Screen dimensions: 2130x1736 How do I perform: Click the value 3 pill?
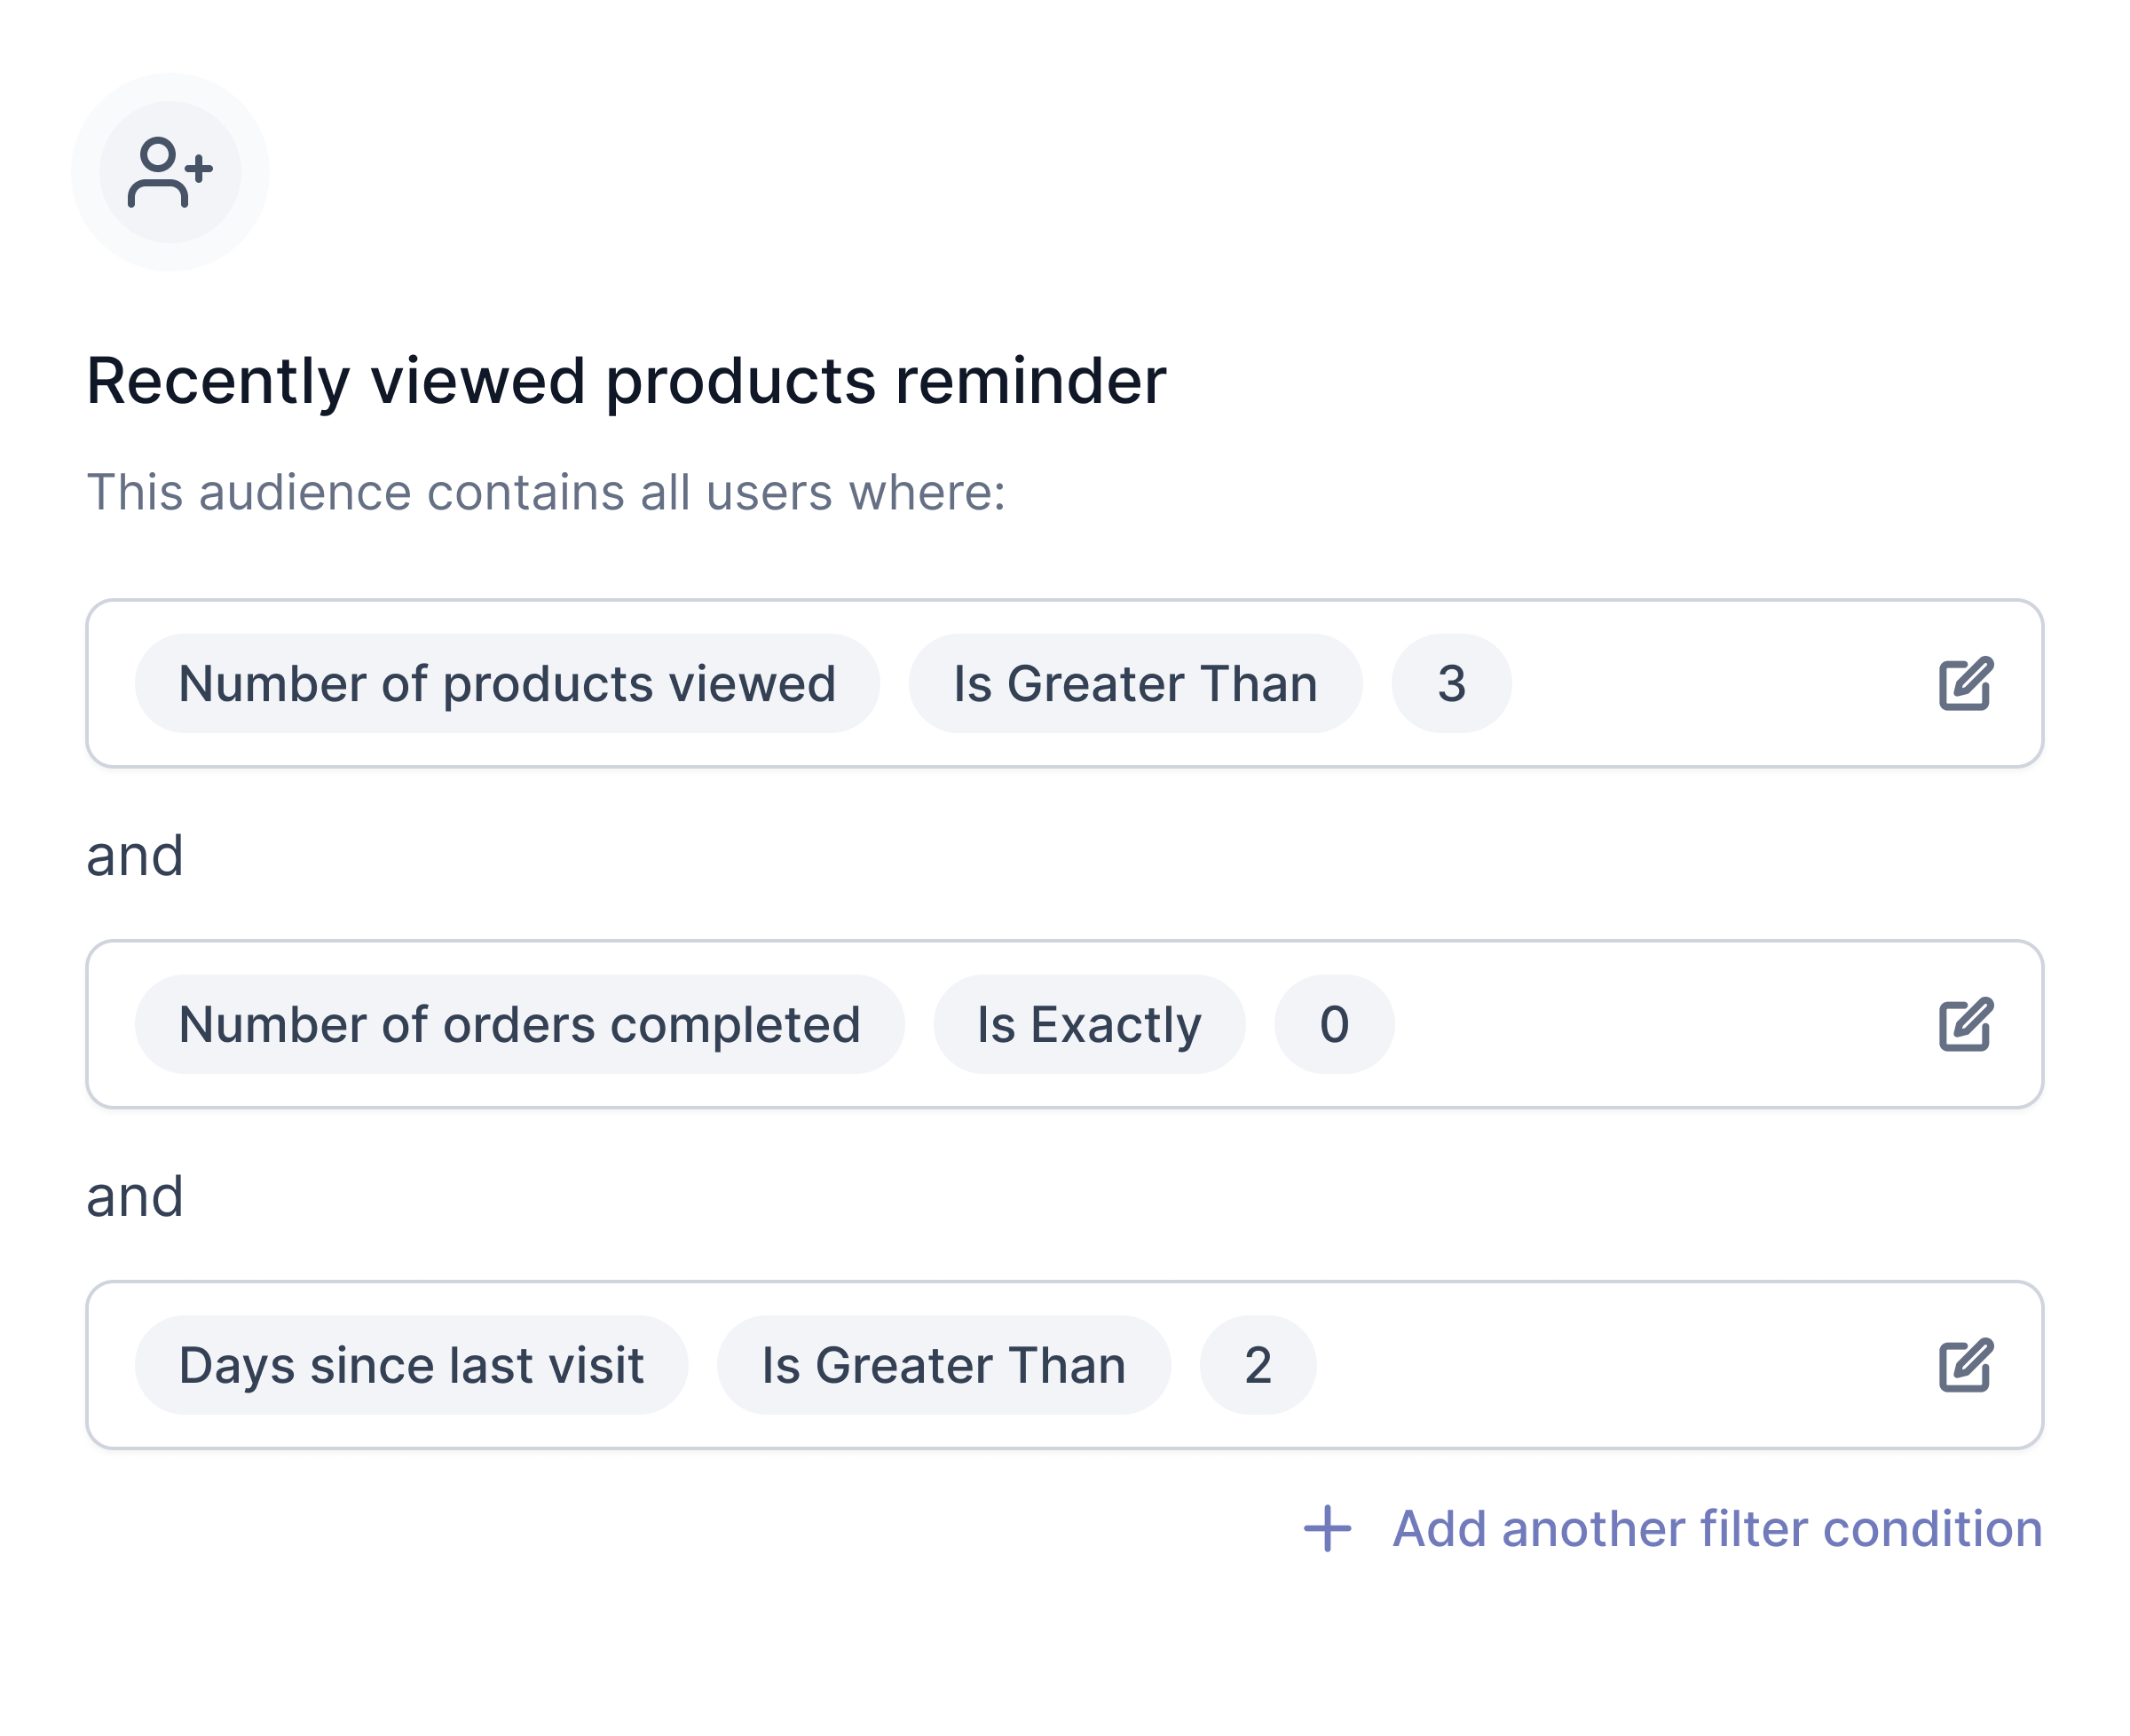[x=1450, y=684]
